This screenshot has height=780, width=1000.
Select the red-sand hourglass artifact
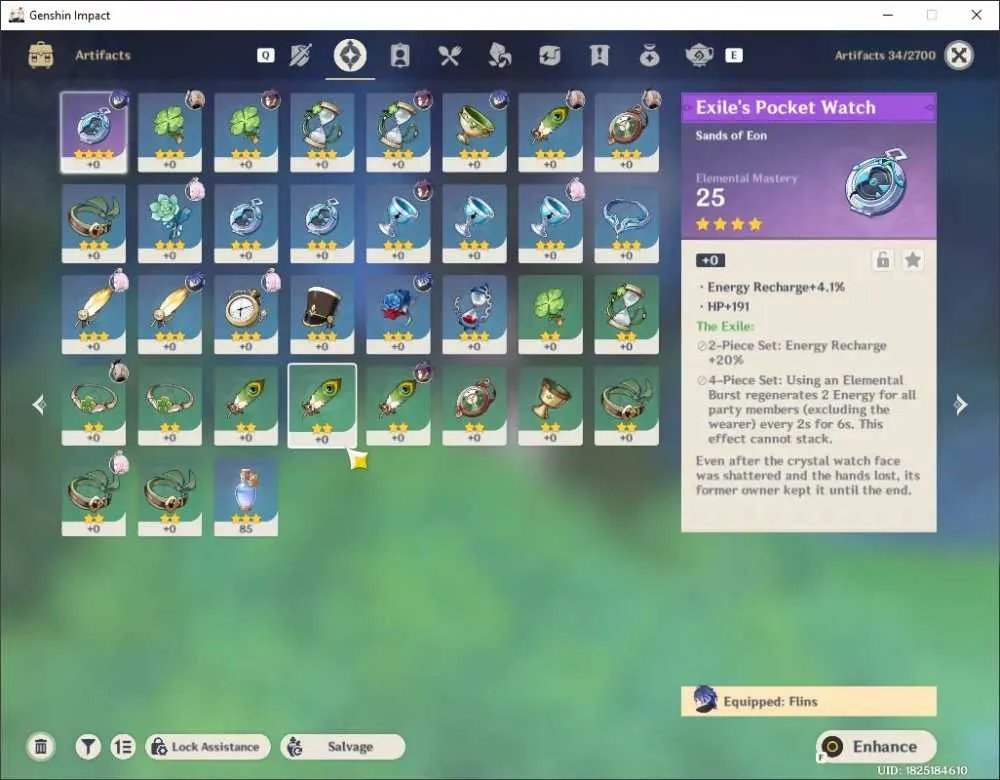point(474,314)
